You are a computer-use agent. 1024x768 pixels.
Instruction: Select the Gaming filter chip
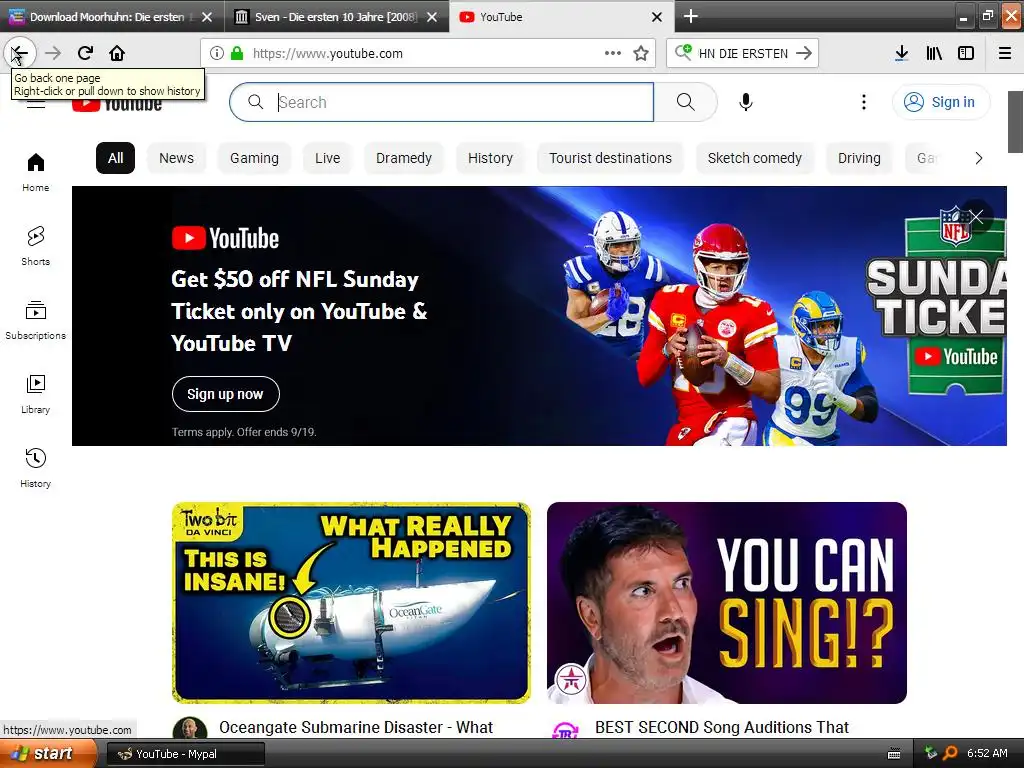tap(254, 158)
